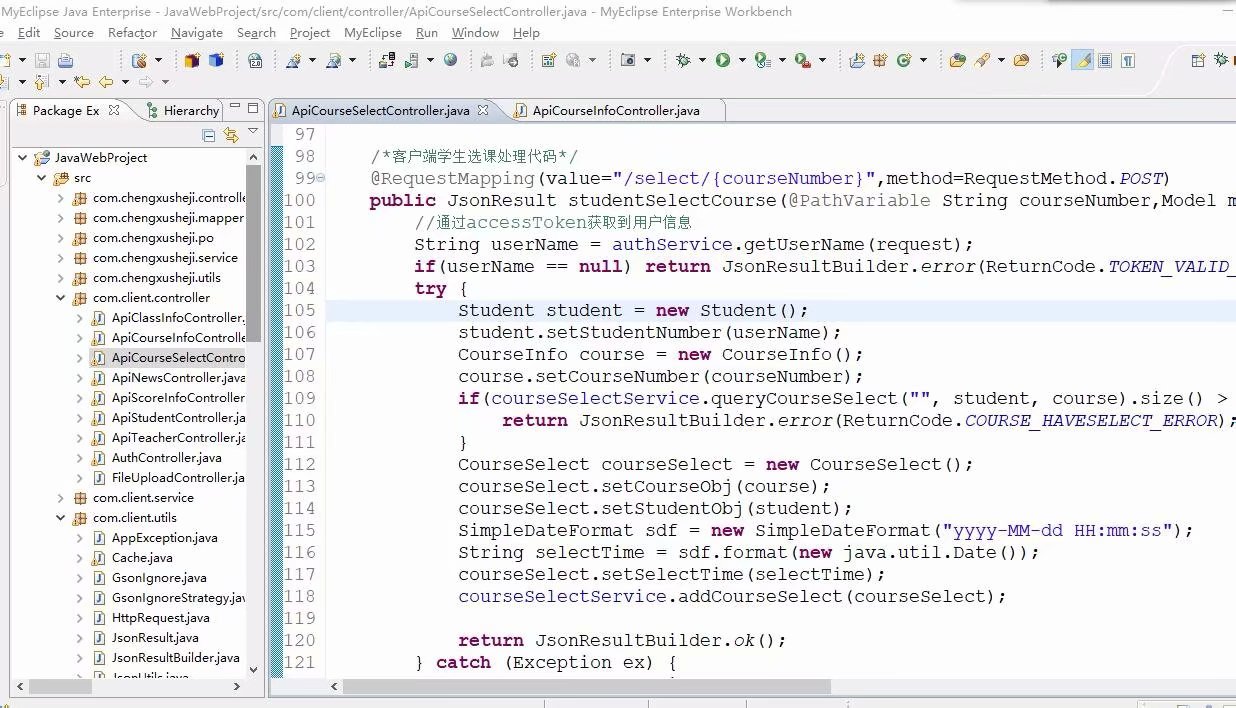Image resolution: width=1236 pixels, height=708 pixels.
Task: Close the ApiCourseSelectController.java editor tab
Action: (483, 110)
